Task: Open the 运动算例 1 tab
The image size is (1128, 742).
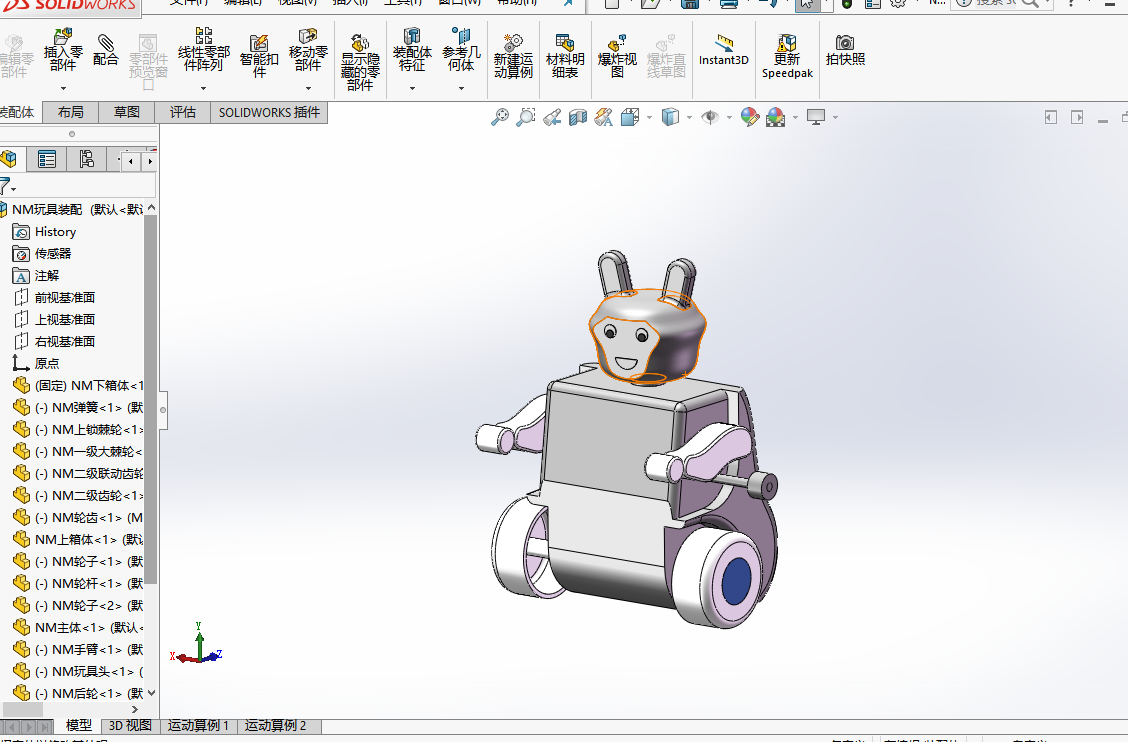Action: coord(198,725)
